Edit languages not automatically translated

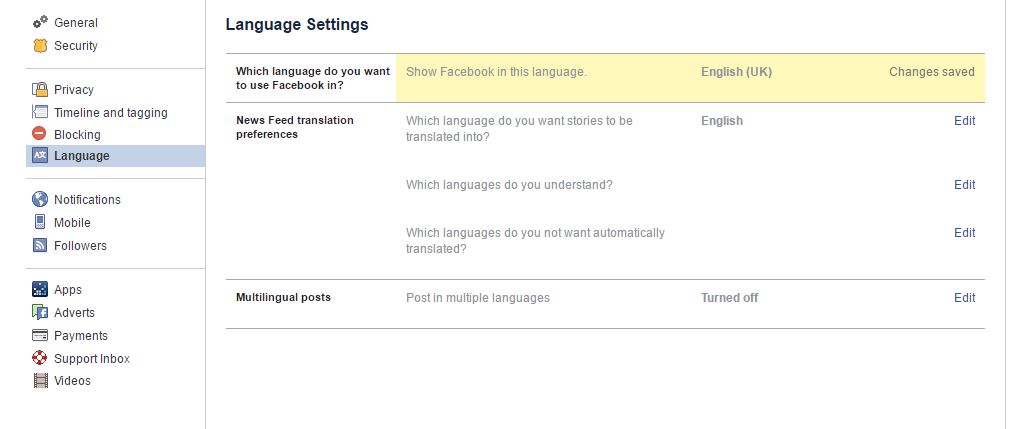coord(964,233)
